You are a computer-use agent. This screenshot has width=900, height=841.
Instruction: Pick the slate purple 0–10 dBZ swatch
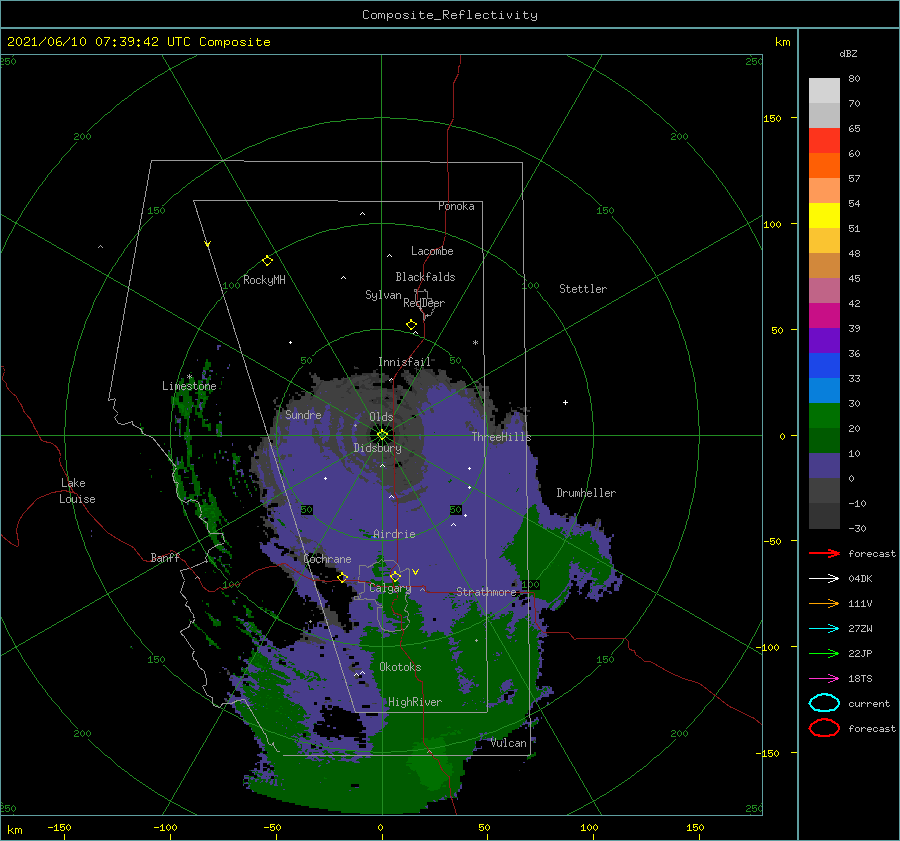click(824, 466)
